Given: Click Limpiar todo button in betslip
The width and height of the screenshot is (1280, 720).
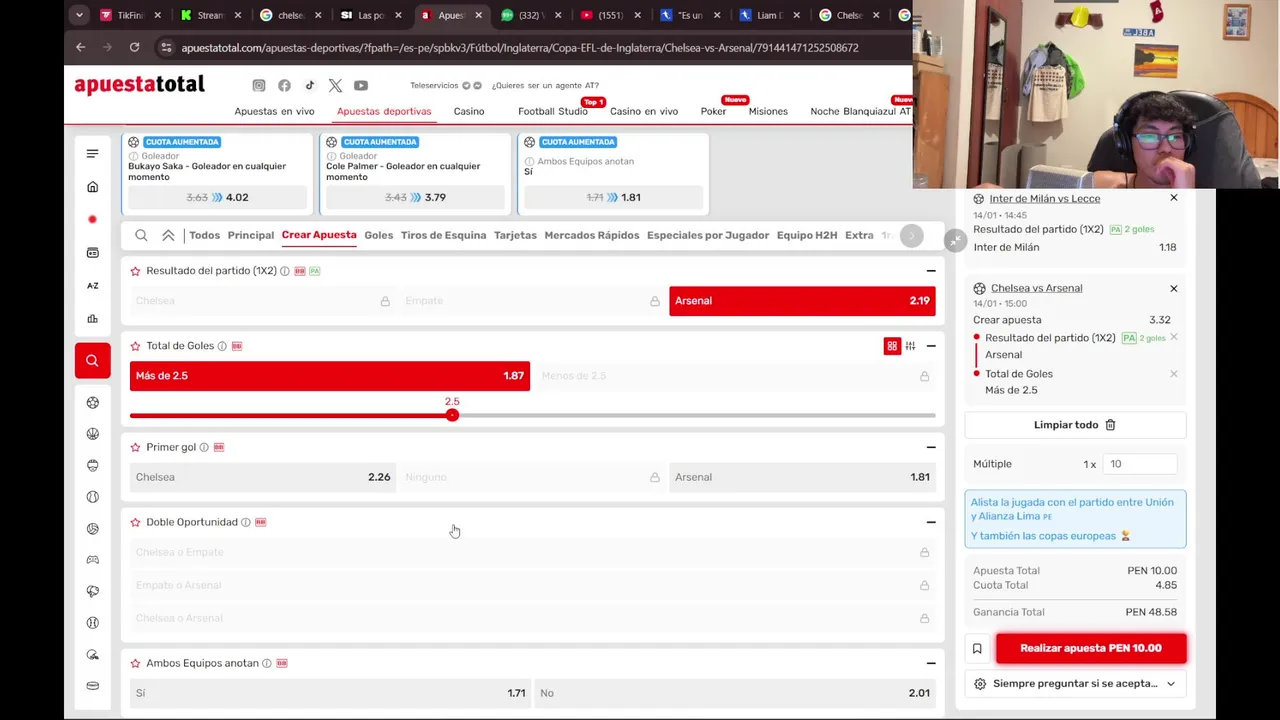Looking at the screenshot, I should [1075, 425].
